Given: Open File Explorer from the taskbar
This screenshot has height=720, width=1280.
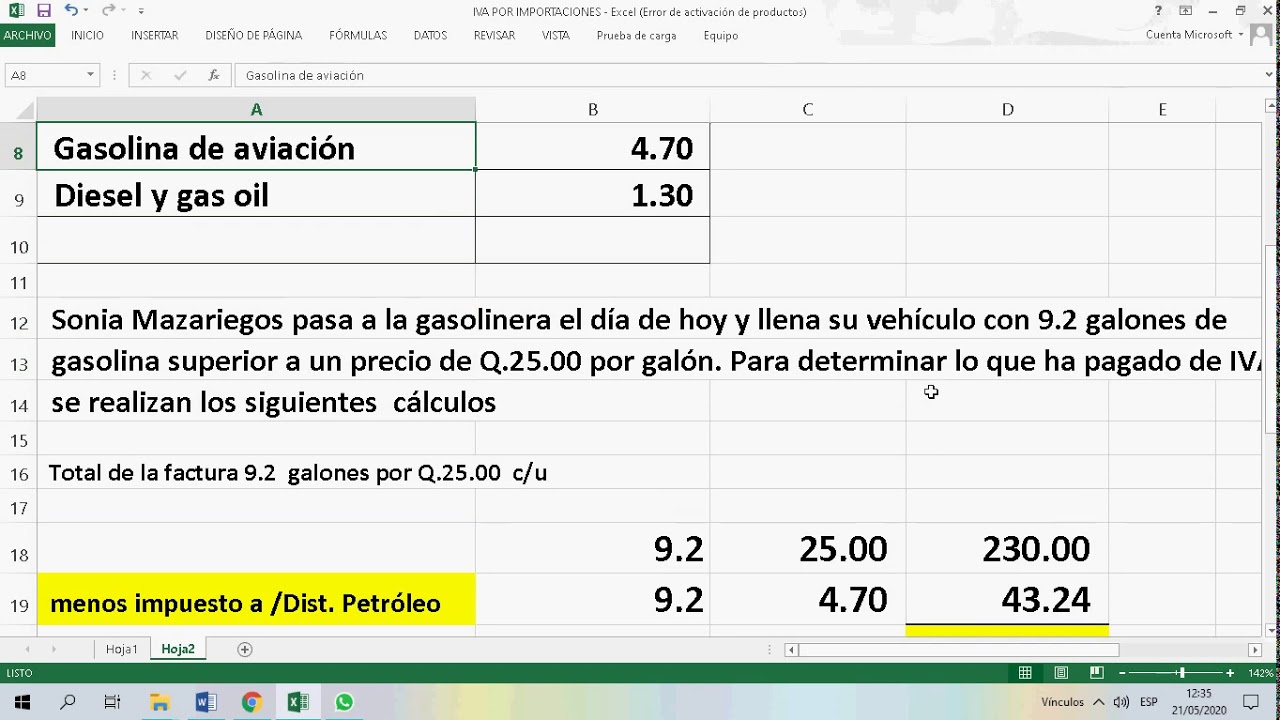Looking at the screenshot, I should [159, 702].
